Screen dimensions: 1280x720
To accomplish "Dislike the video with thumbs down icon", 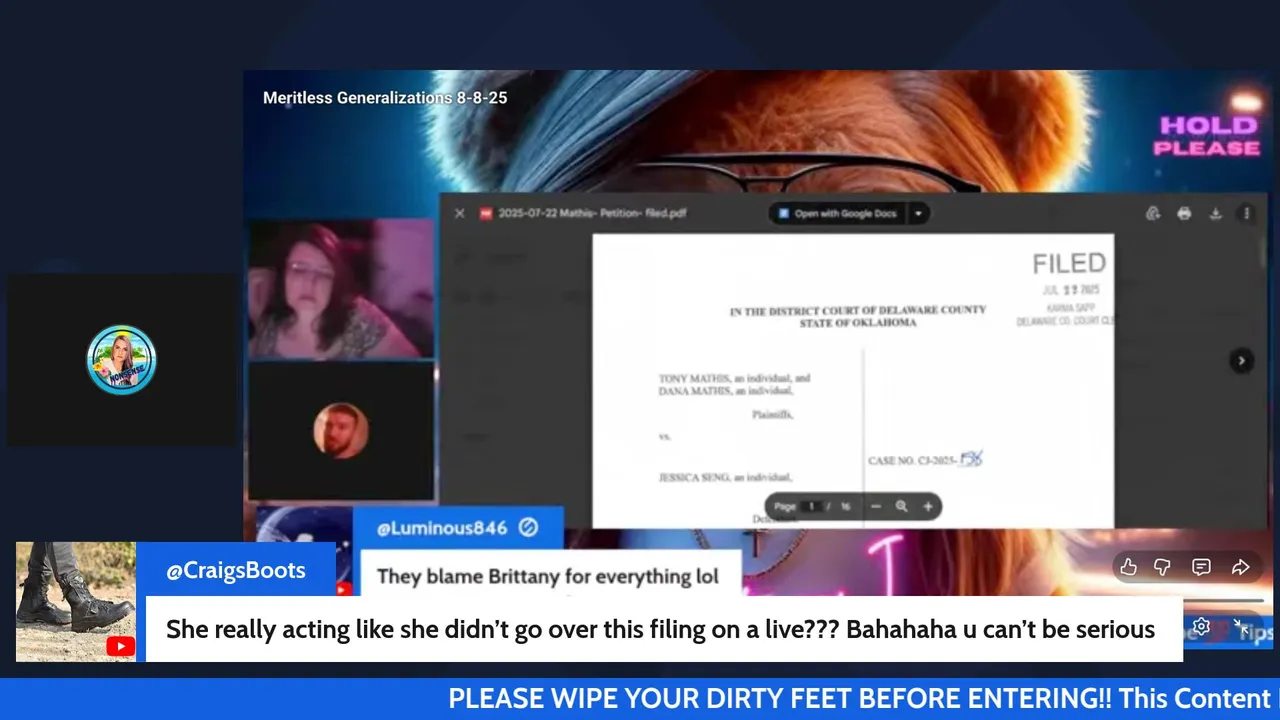I will click(x=1163, y=567).
